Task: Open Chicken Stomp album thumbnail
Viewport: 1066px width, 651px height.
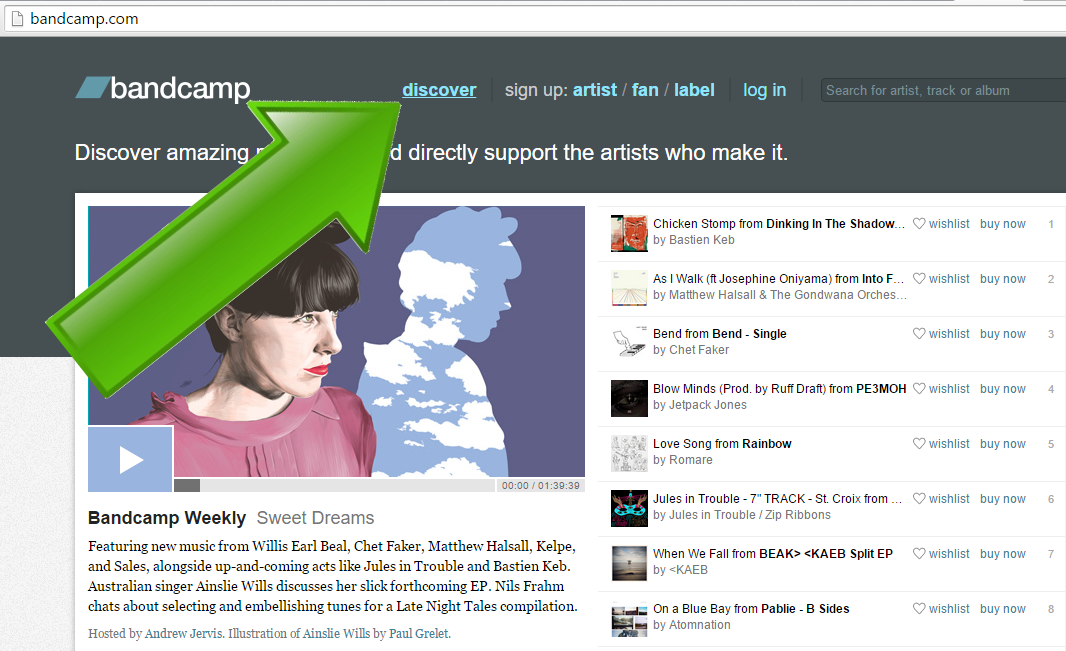Action: click(x=629, y=233)
